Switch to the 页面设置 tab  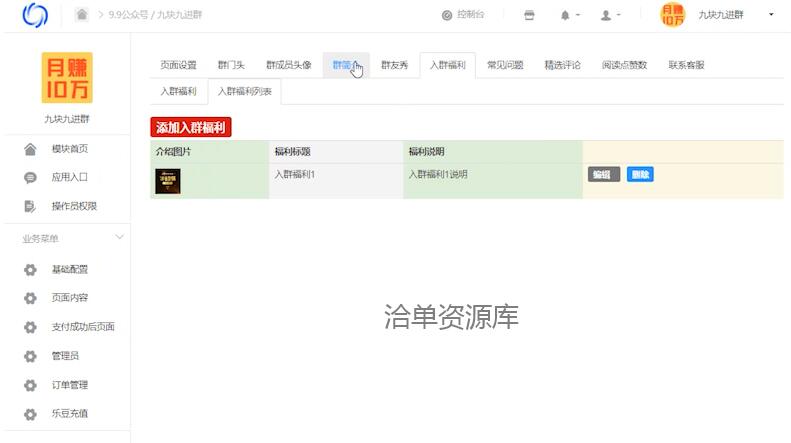(178, 65)
